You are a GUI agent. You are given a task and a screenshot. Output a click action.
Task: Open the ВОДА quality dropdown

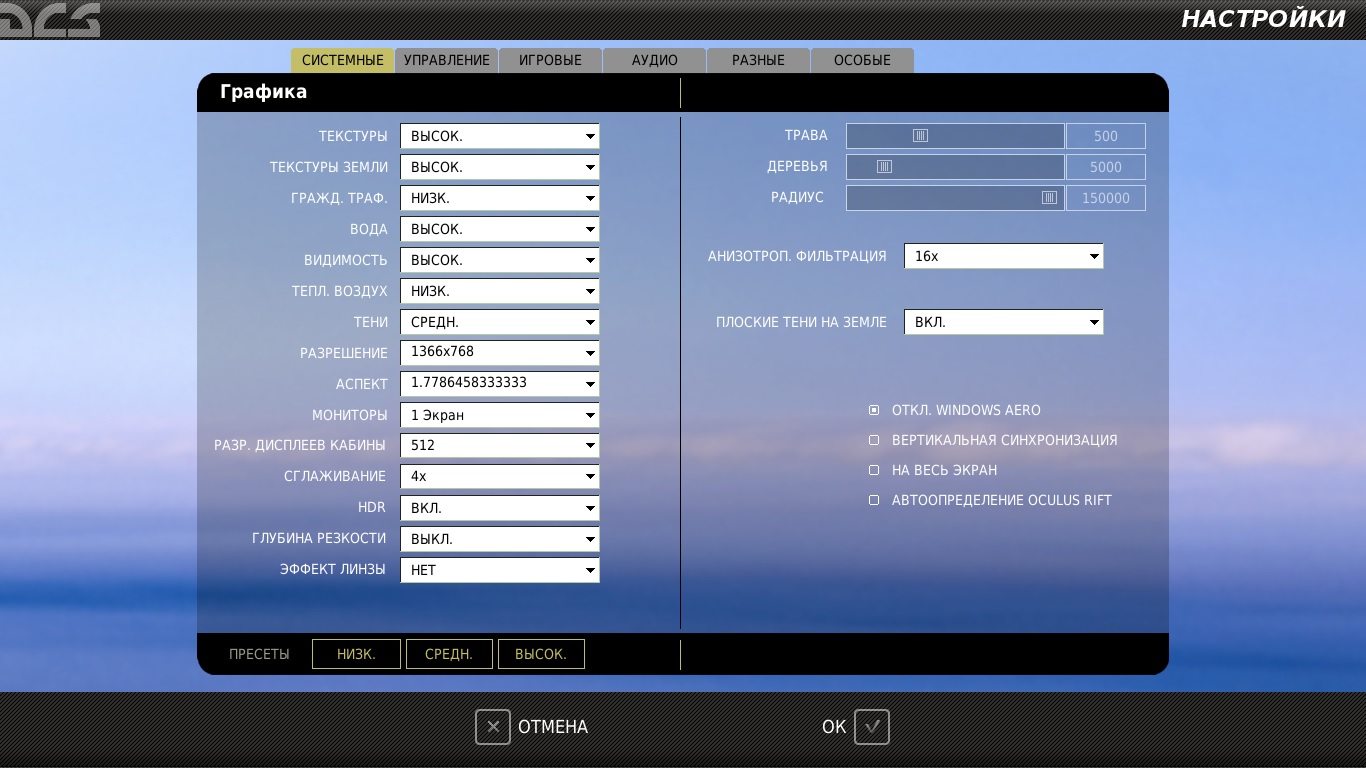point(500,229)
